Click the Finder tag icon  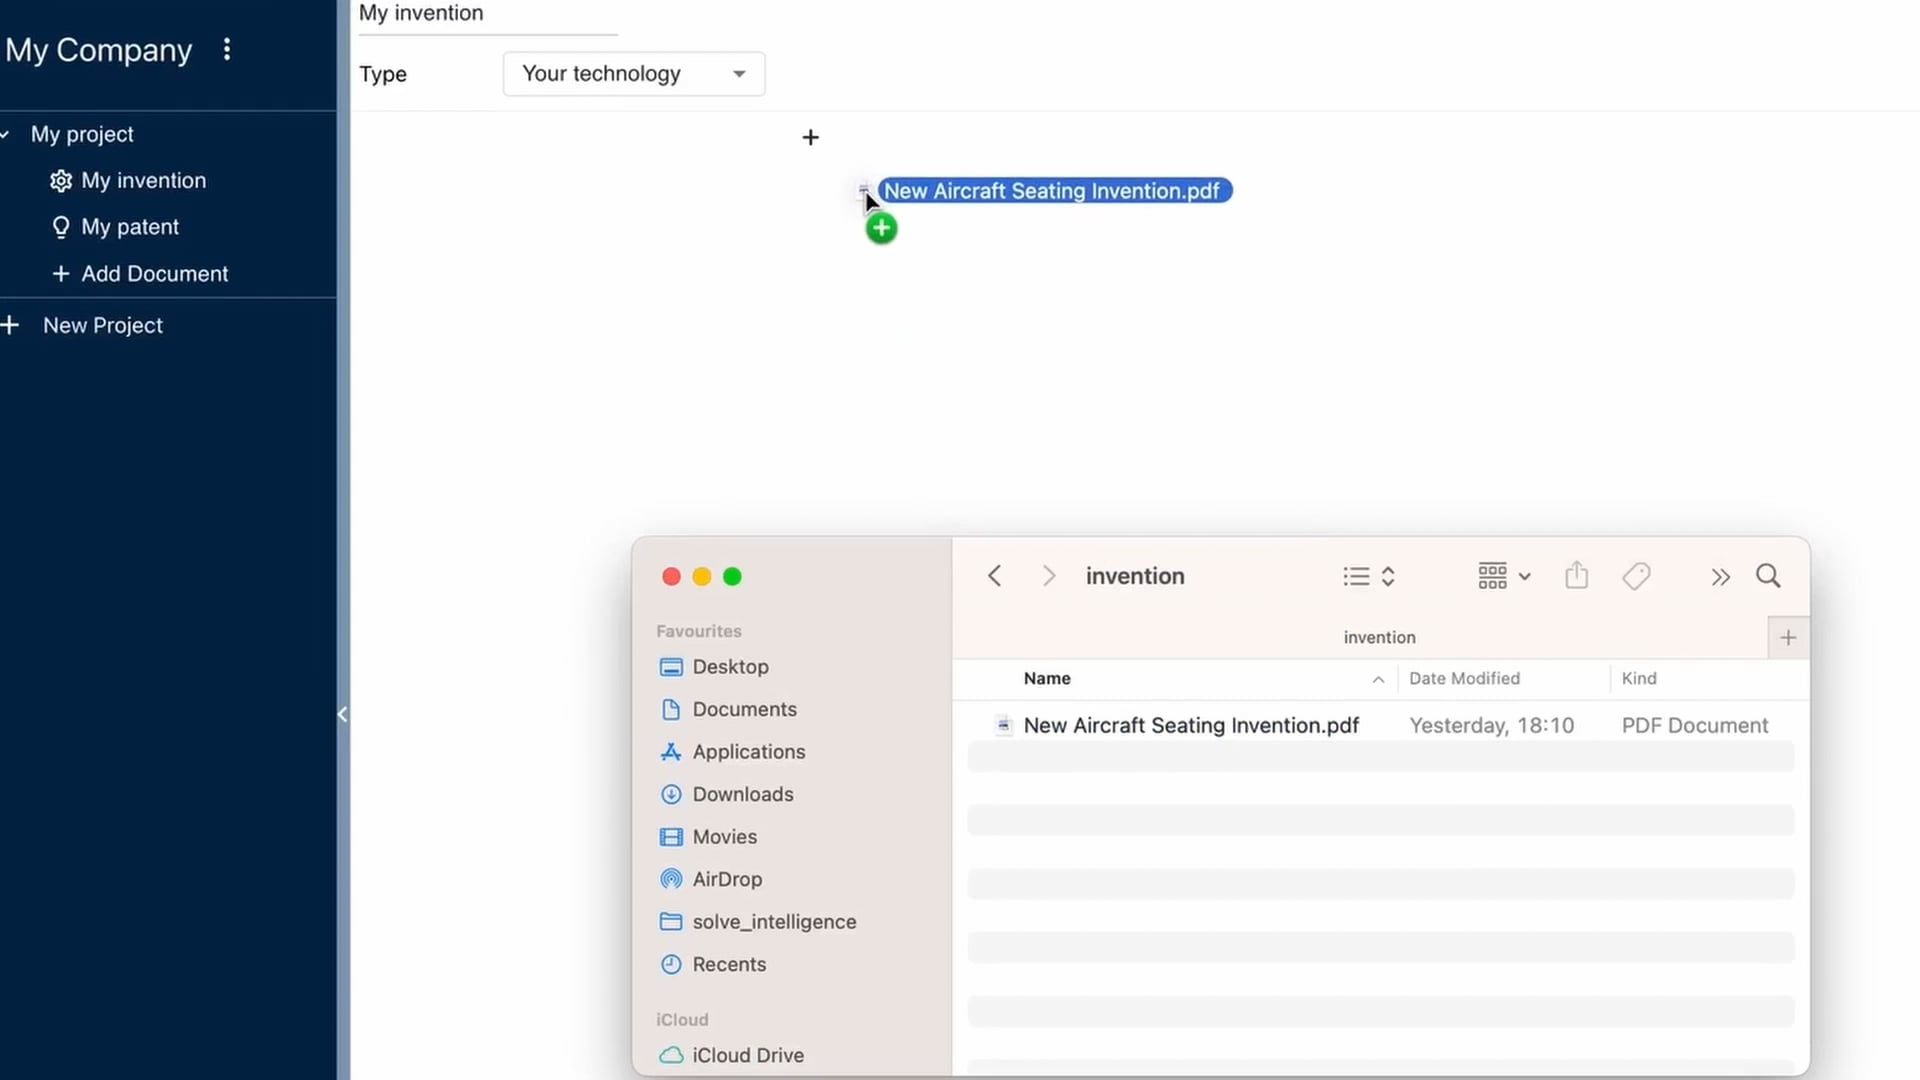1636,576
